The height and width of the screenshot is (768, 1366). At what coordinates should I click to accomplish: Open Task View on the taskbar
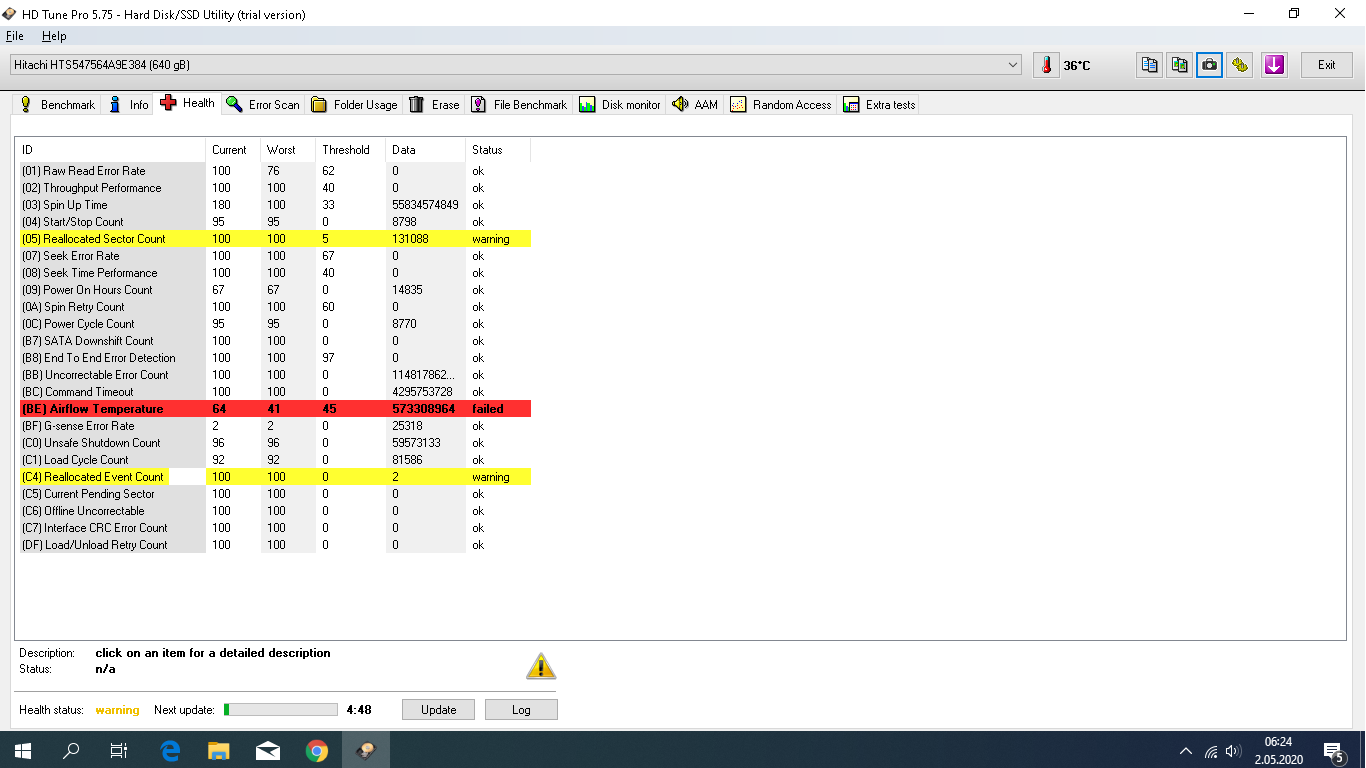119,749
